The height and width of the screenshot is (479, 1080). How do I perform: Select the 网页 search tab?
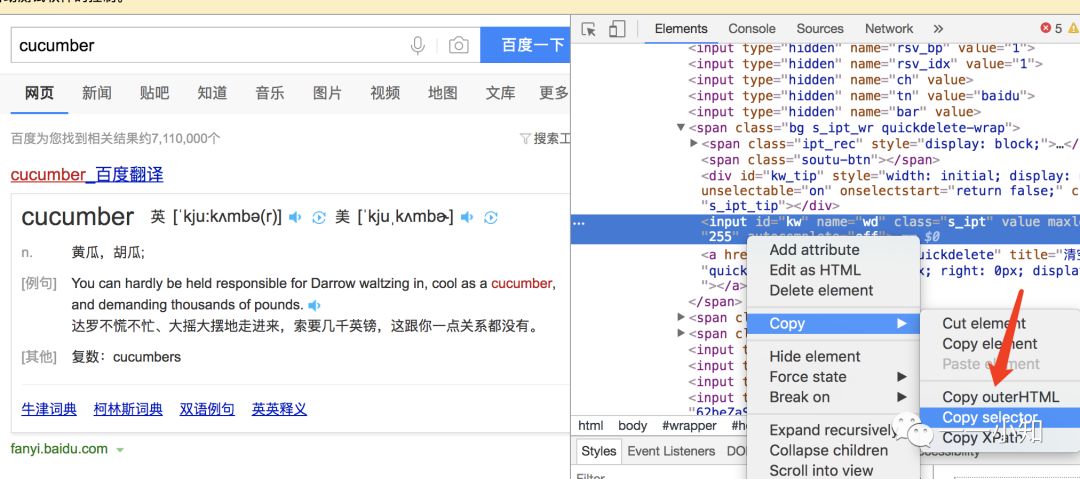click(x=39, y=93)
